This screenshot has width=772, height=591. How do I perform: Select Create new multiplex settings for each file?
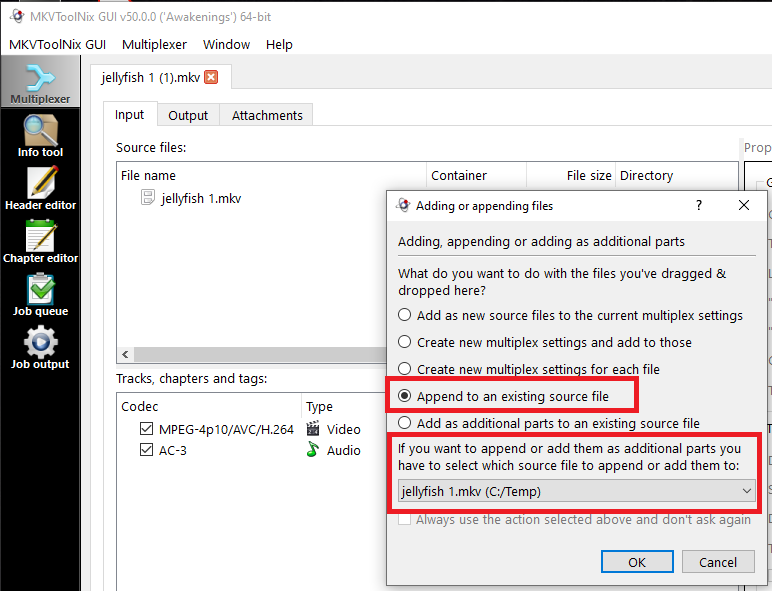405,368
